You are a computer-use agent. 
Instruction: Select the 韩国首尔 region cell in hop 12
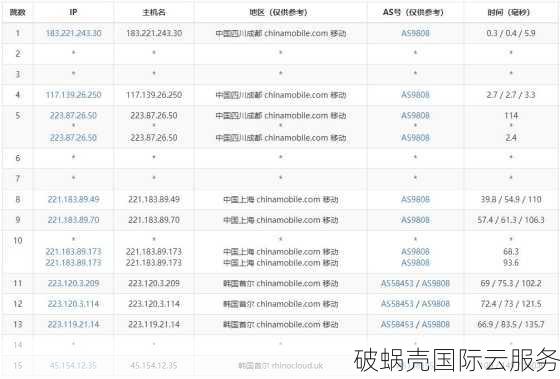(x=281, y=304)
